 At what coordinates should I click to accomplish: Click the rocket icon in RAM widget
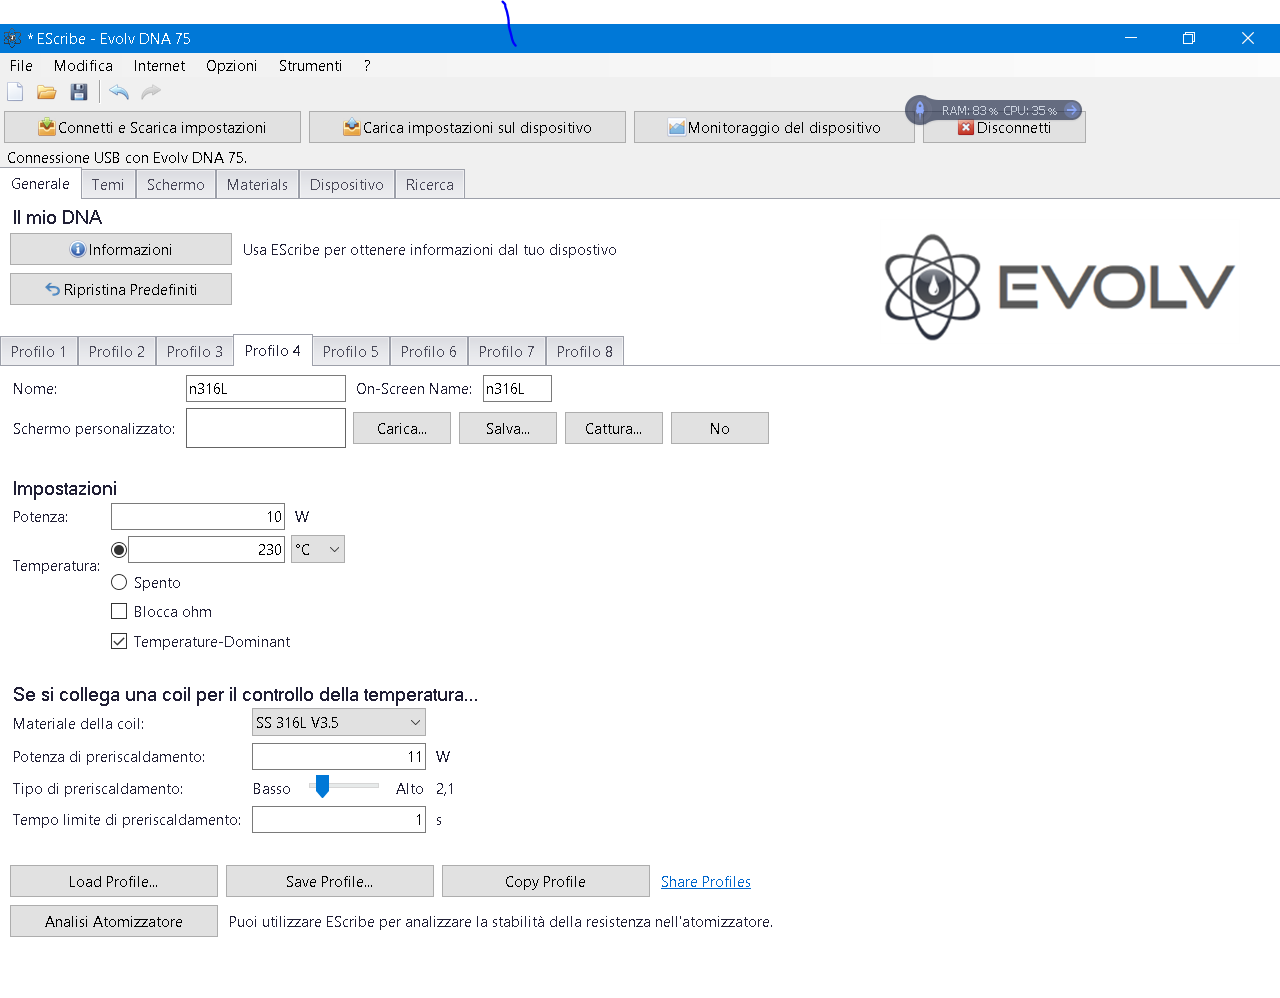(920, 110)
